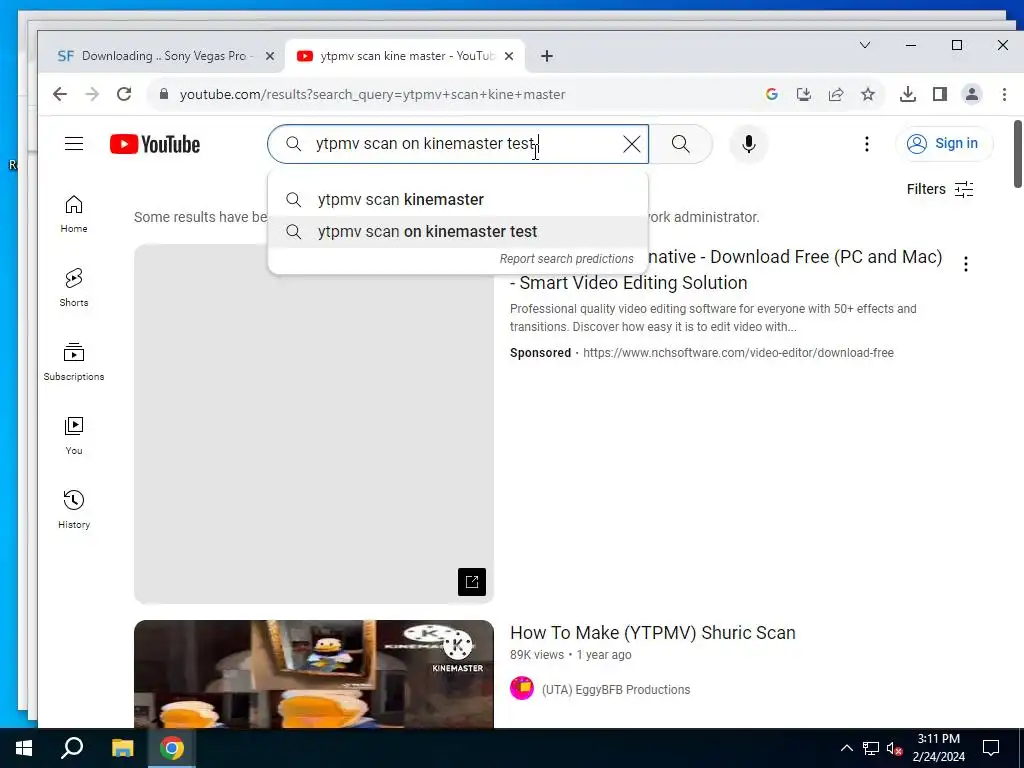The image size is (1024, 768).
Task: Click the Chrome taskbar icon
Action: coord(172,748)
